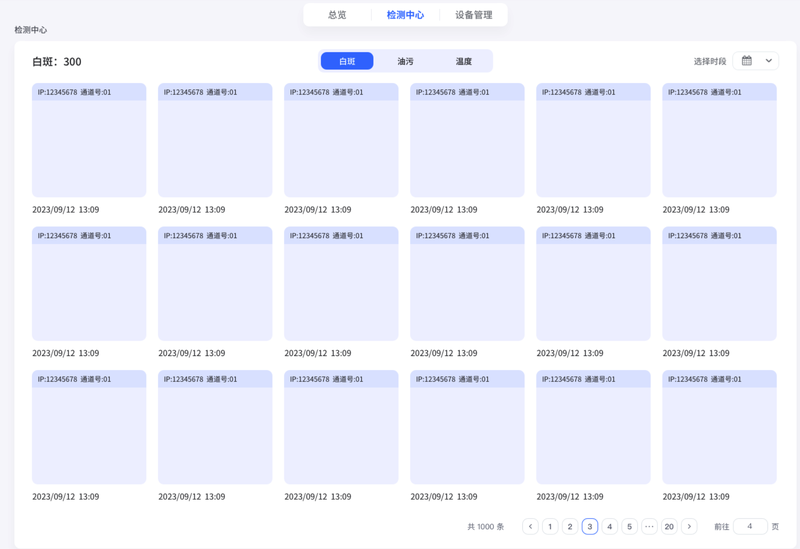
Task: Select the 白斑 filter tab
Action: (347, 61)
